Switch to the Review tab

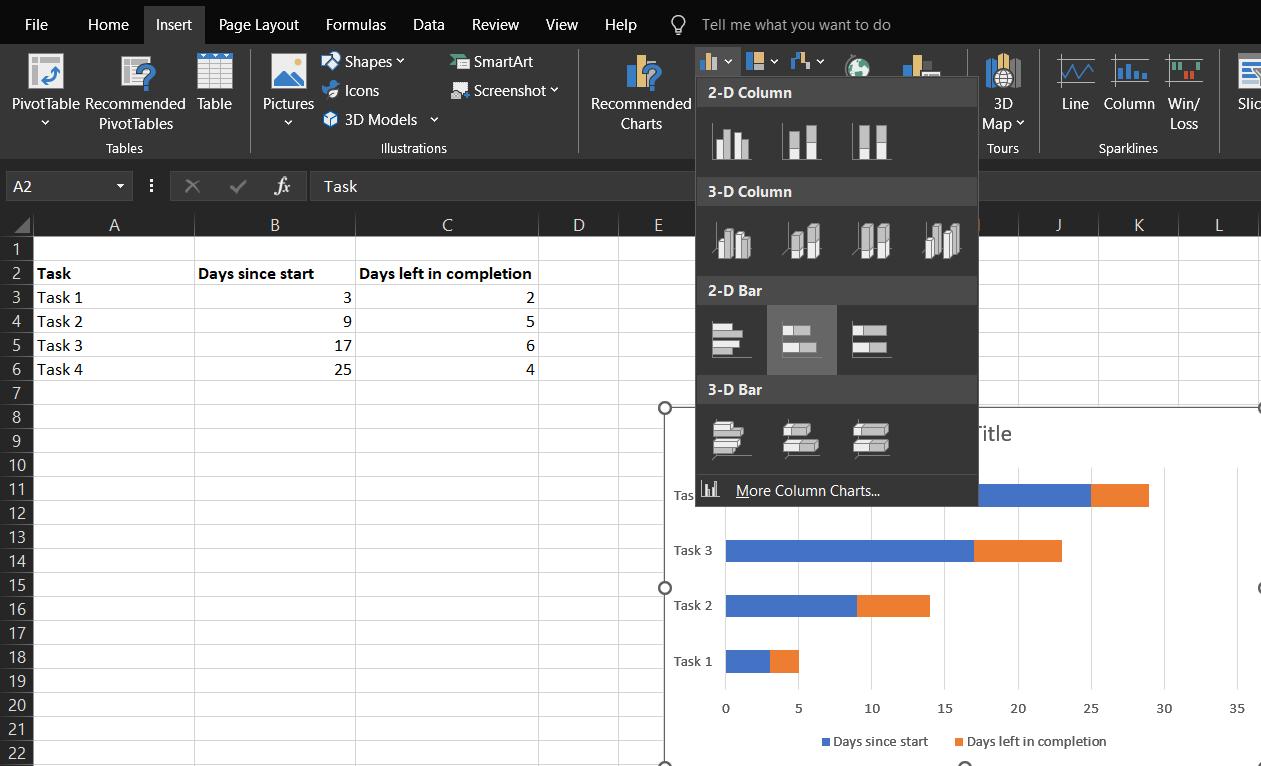point(496,25)
